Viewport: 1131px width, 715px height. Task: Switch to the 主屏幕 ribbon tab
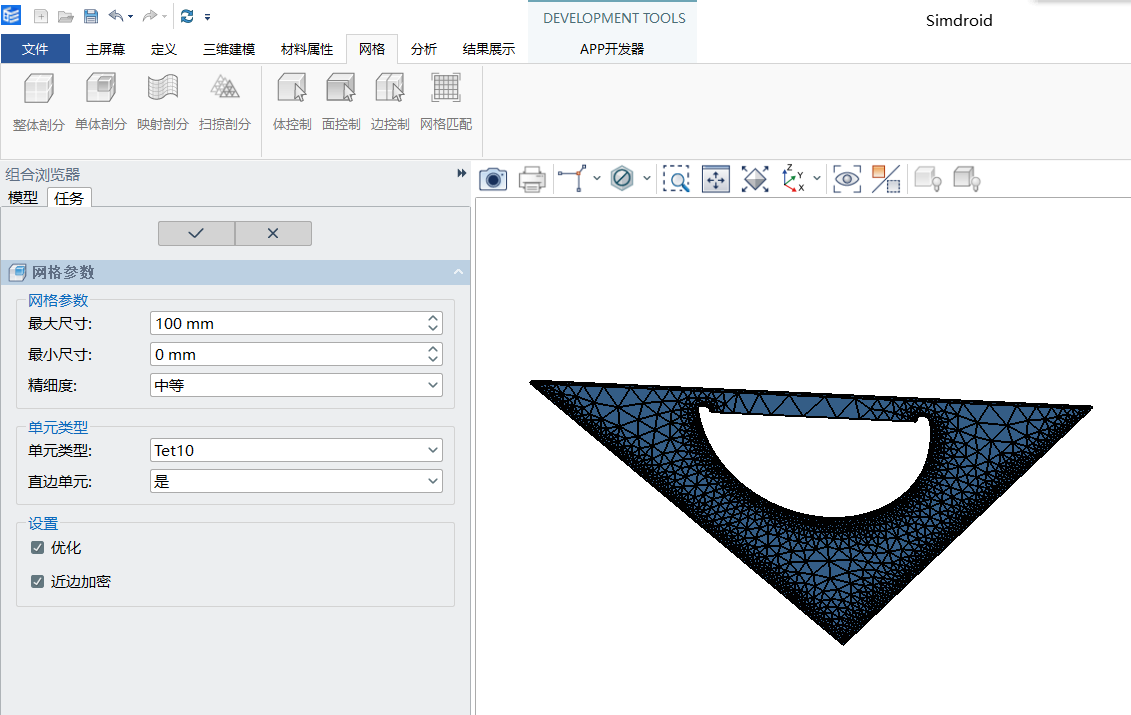105,49
